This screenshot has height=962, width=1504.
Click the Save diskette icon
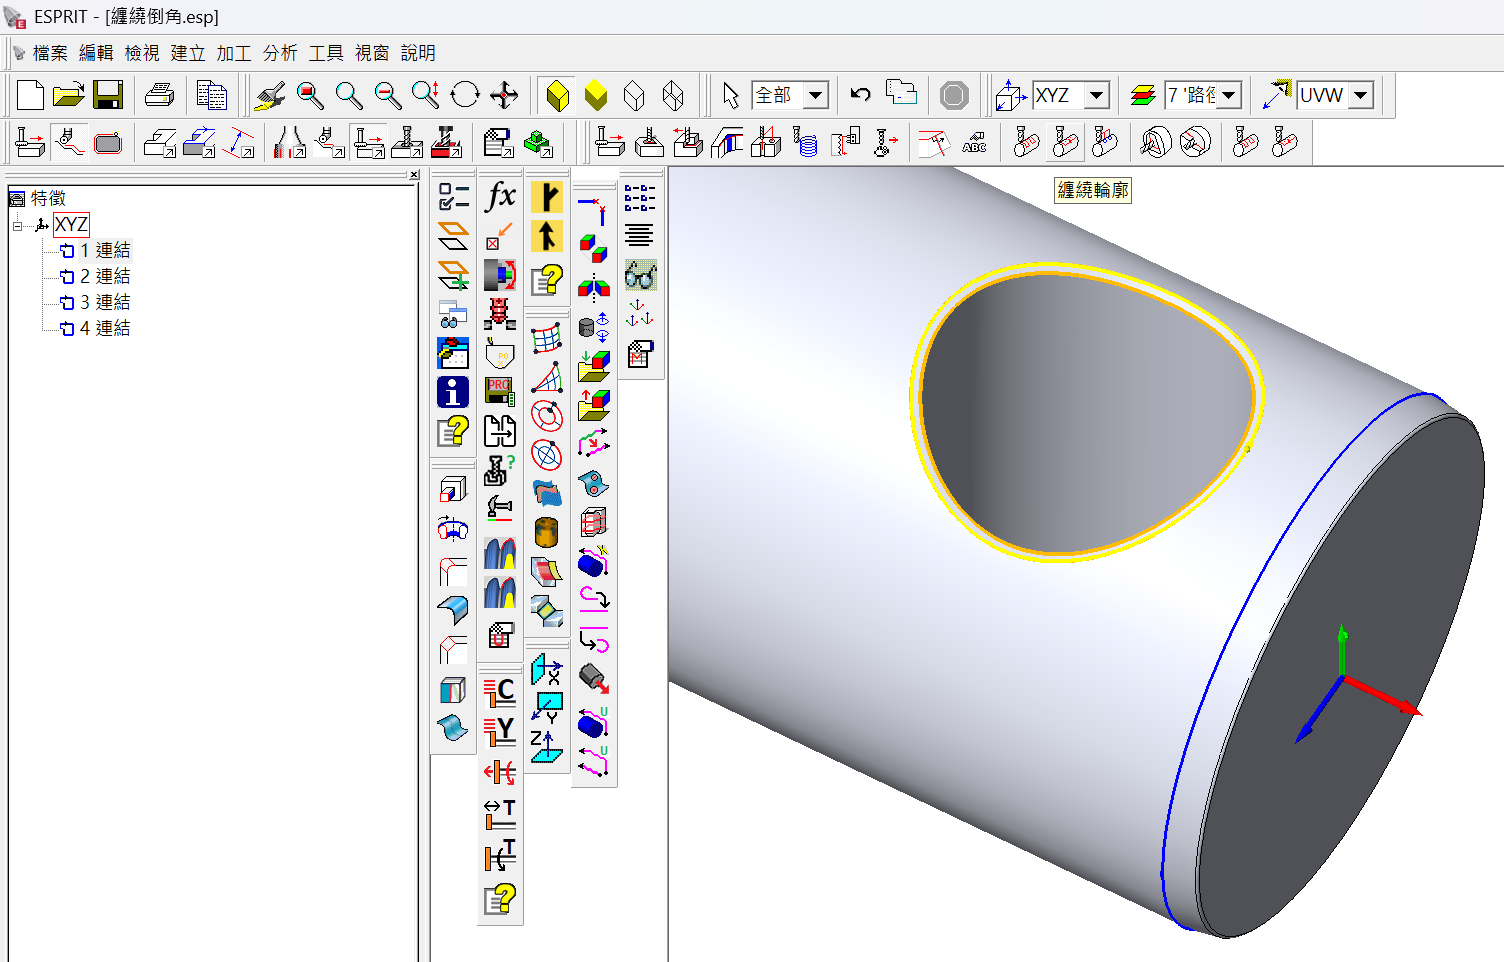[x=108, y=95]
